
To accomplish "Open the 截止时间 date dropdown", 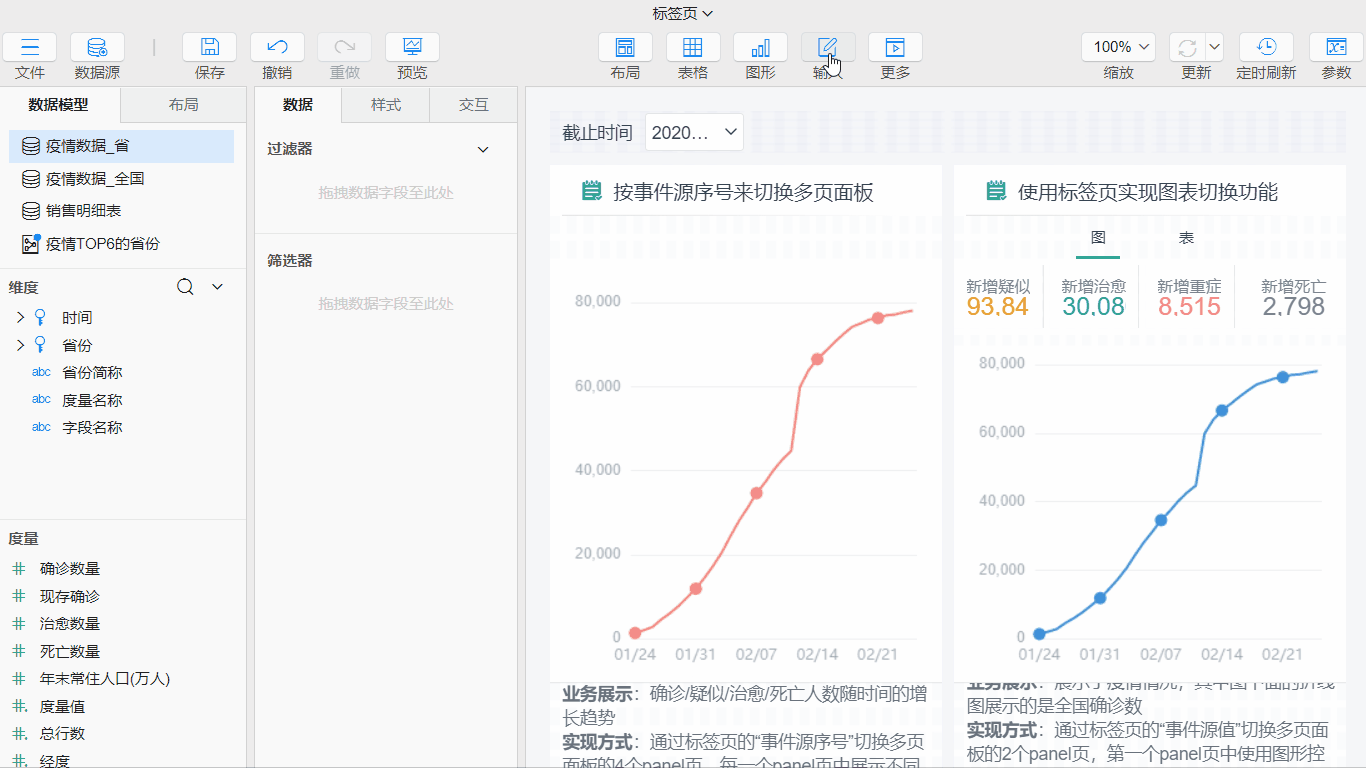I will [694, 132].
